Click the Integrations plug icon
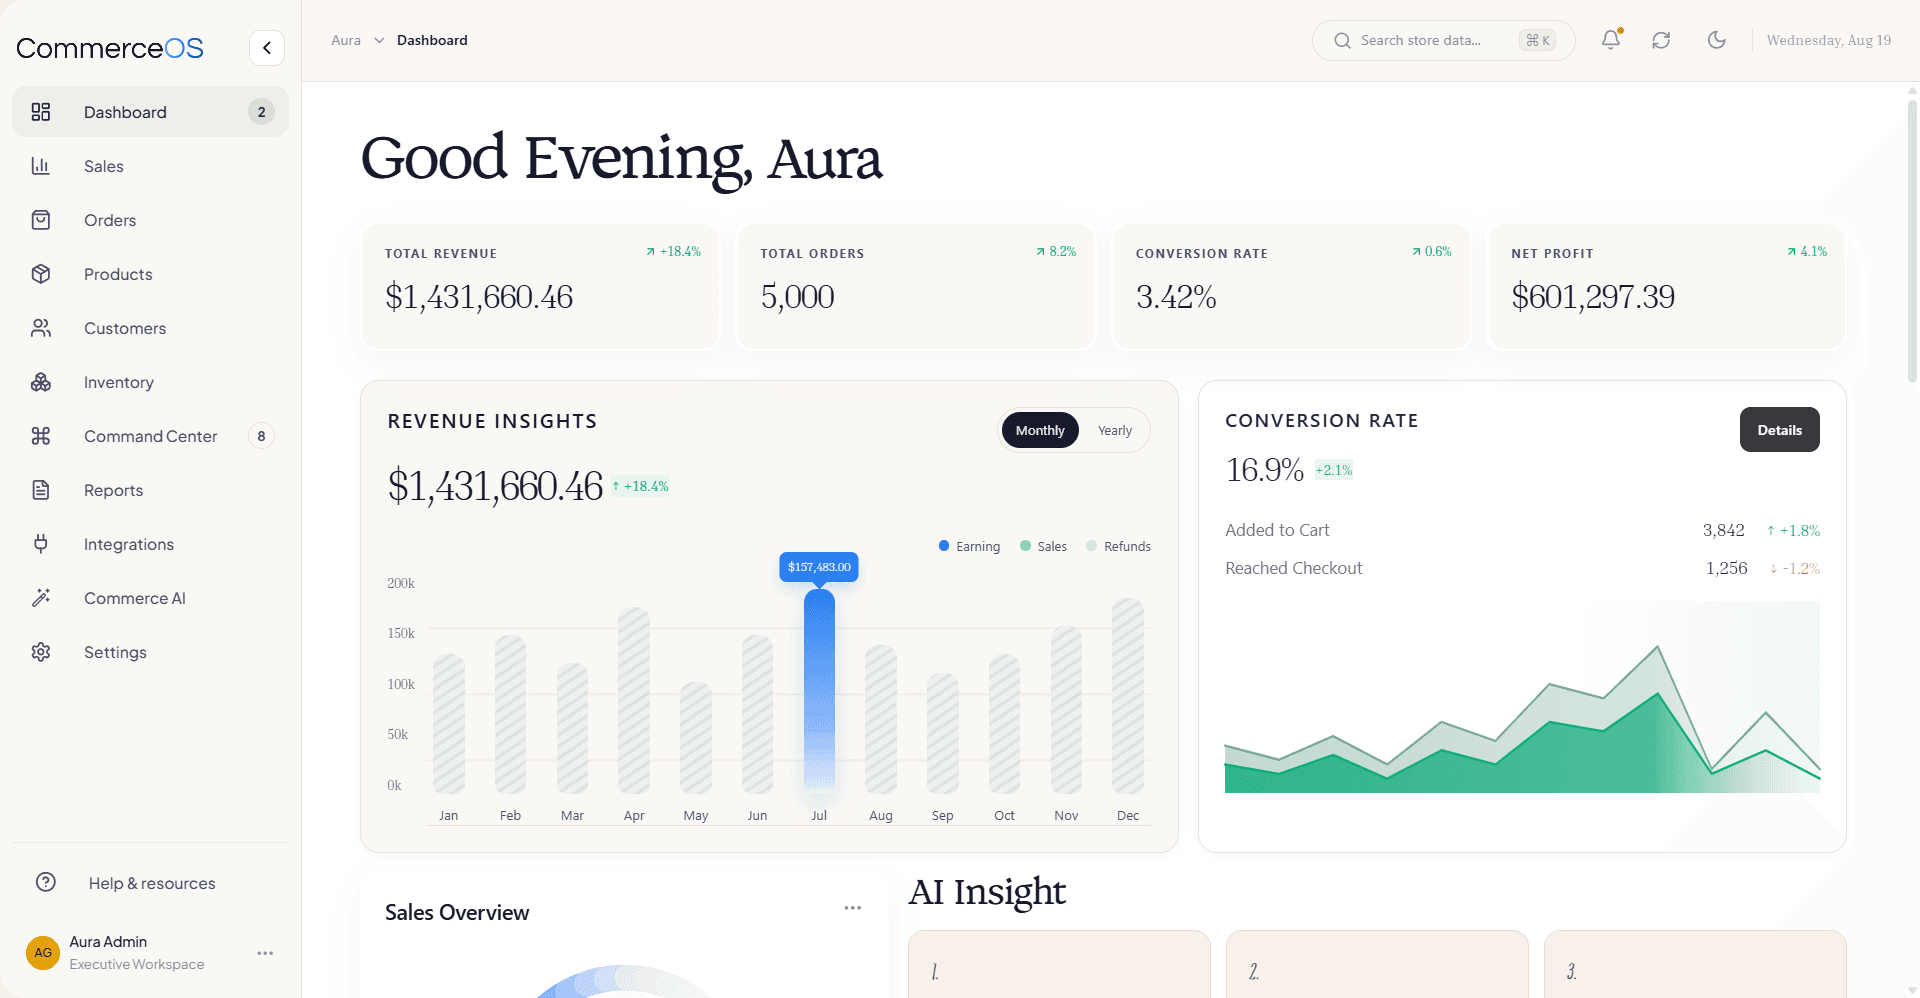This screenshot has width=1920, height=998. pyautogui.click(x=41, y=544)
